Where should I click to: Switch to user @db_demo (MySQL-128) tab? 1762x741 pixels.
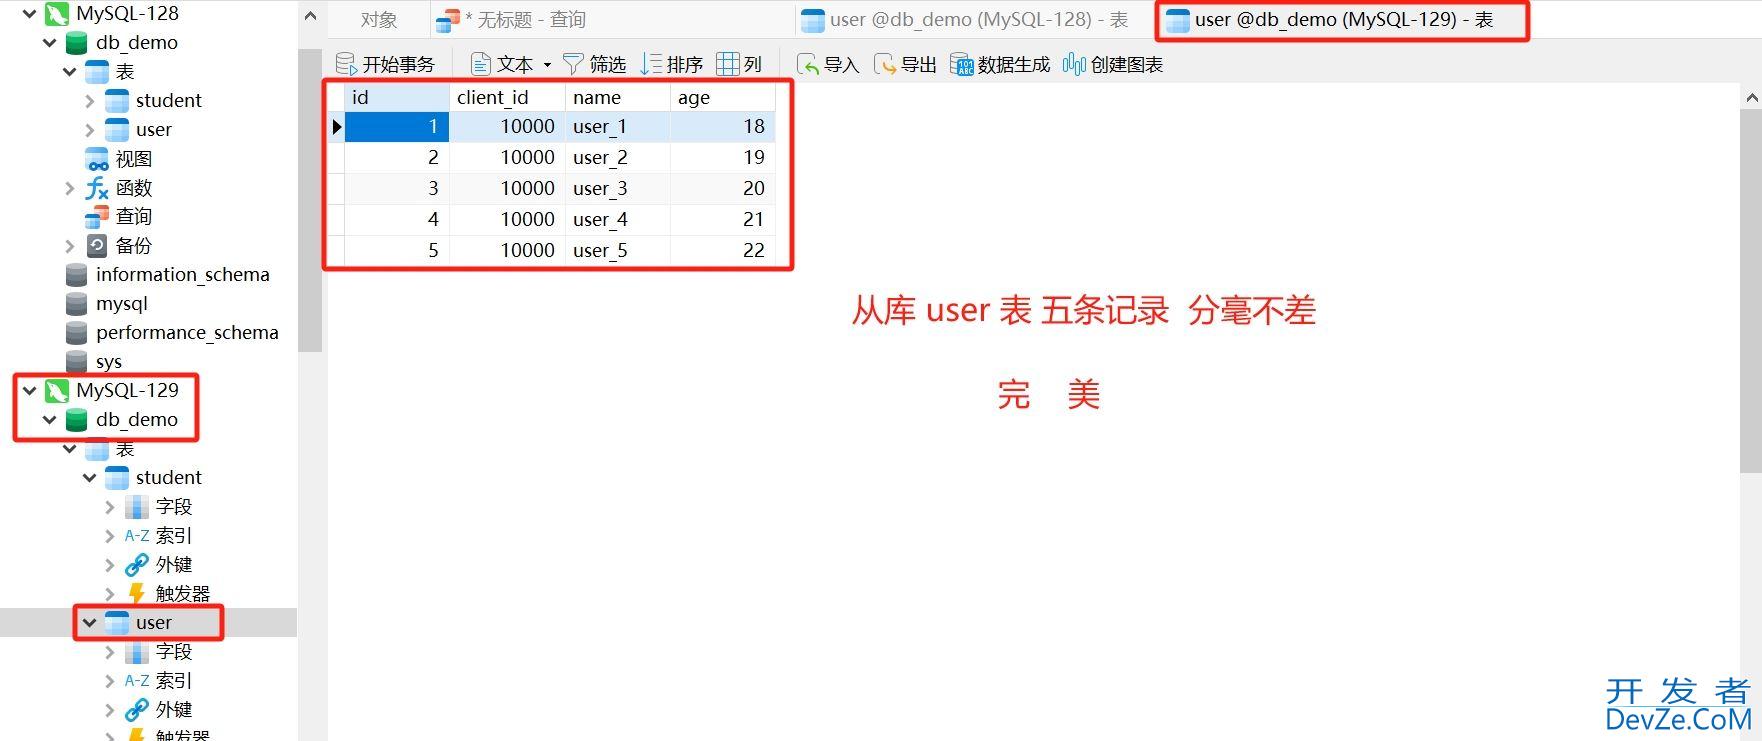coord(975,20)
